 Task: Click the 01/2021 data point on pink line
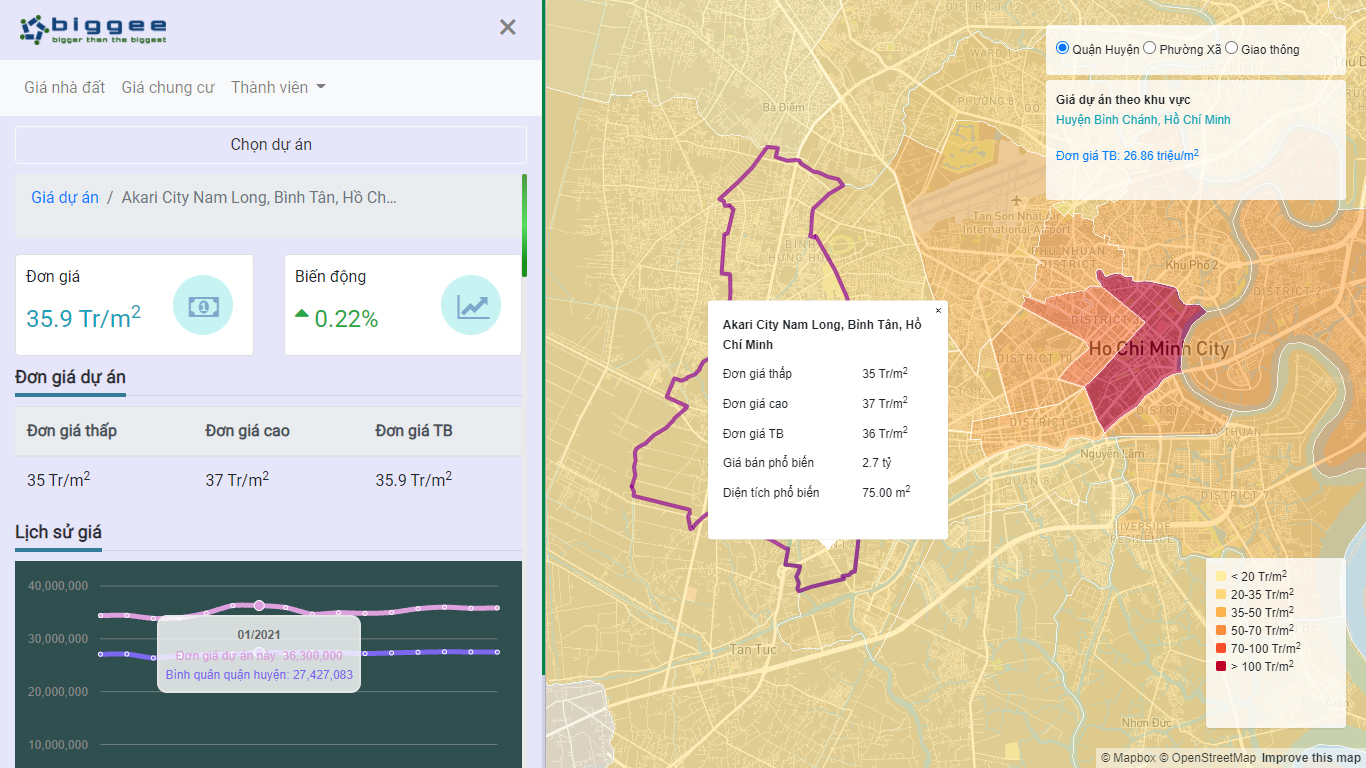(x=259, y=605)
